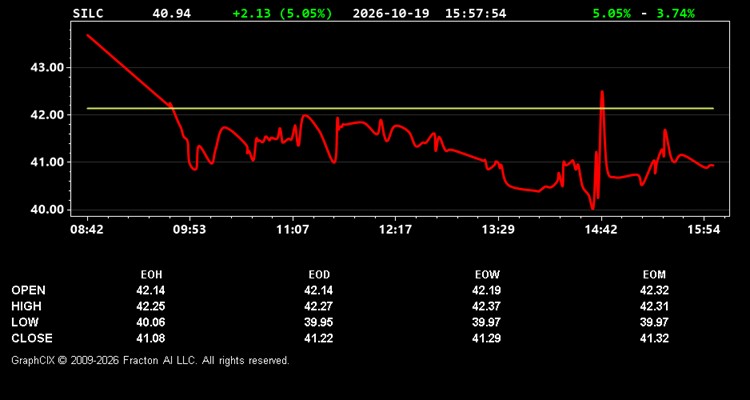The height and width of the screenshot is (400, 750).
Task: Click the GraphCIX copyright notice
Action: tap(150, 360)
